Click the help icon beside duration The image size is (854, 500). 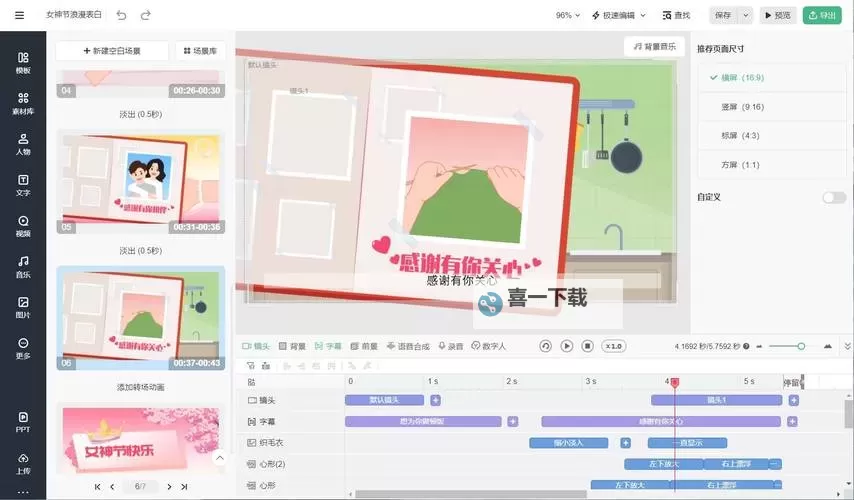[x=746, y=346]
